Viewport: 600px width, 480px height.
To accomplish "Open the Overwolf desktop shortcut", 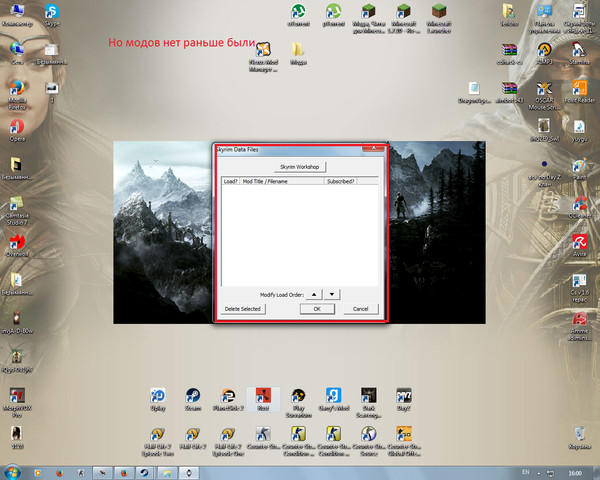I will (17, 246).
